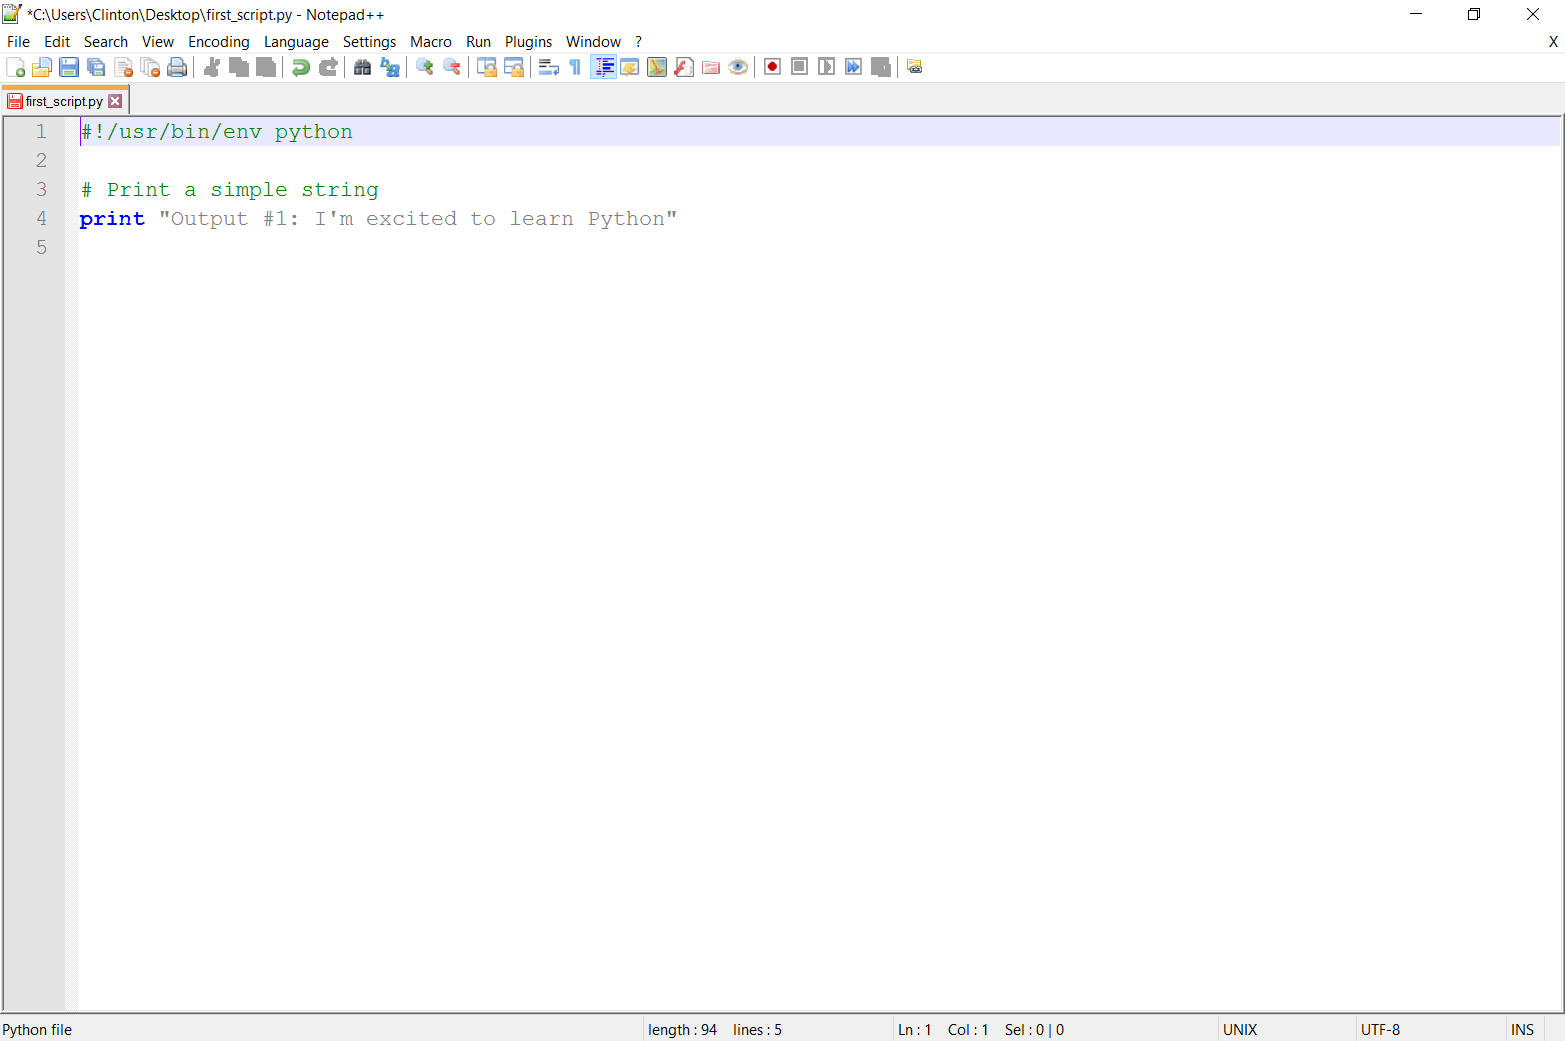Open the Plugins menu
This screenshot has height=1041, width=1565.
tap(528, 42)
